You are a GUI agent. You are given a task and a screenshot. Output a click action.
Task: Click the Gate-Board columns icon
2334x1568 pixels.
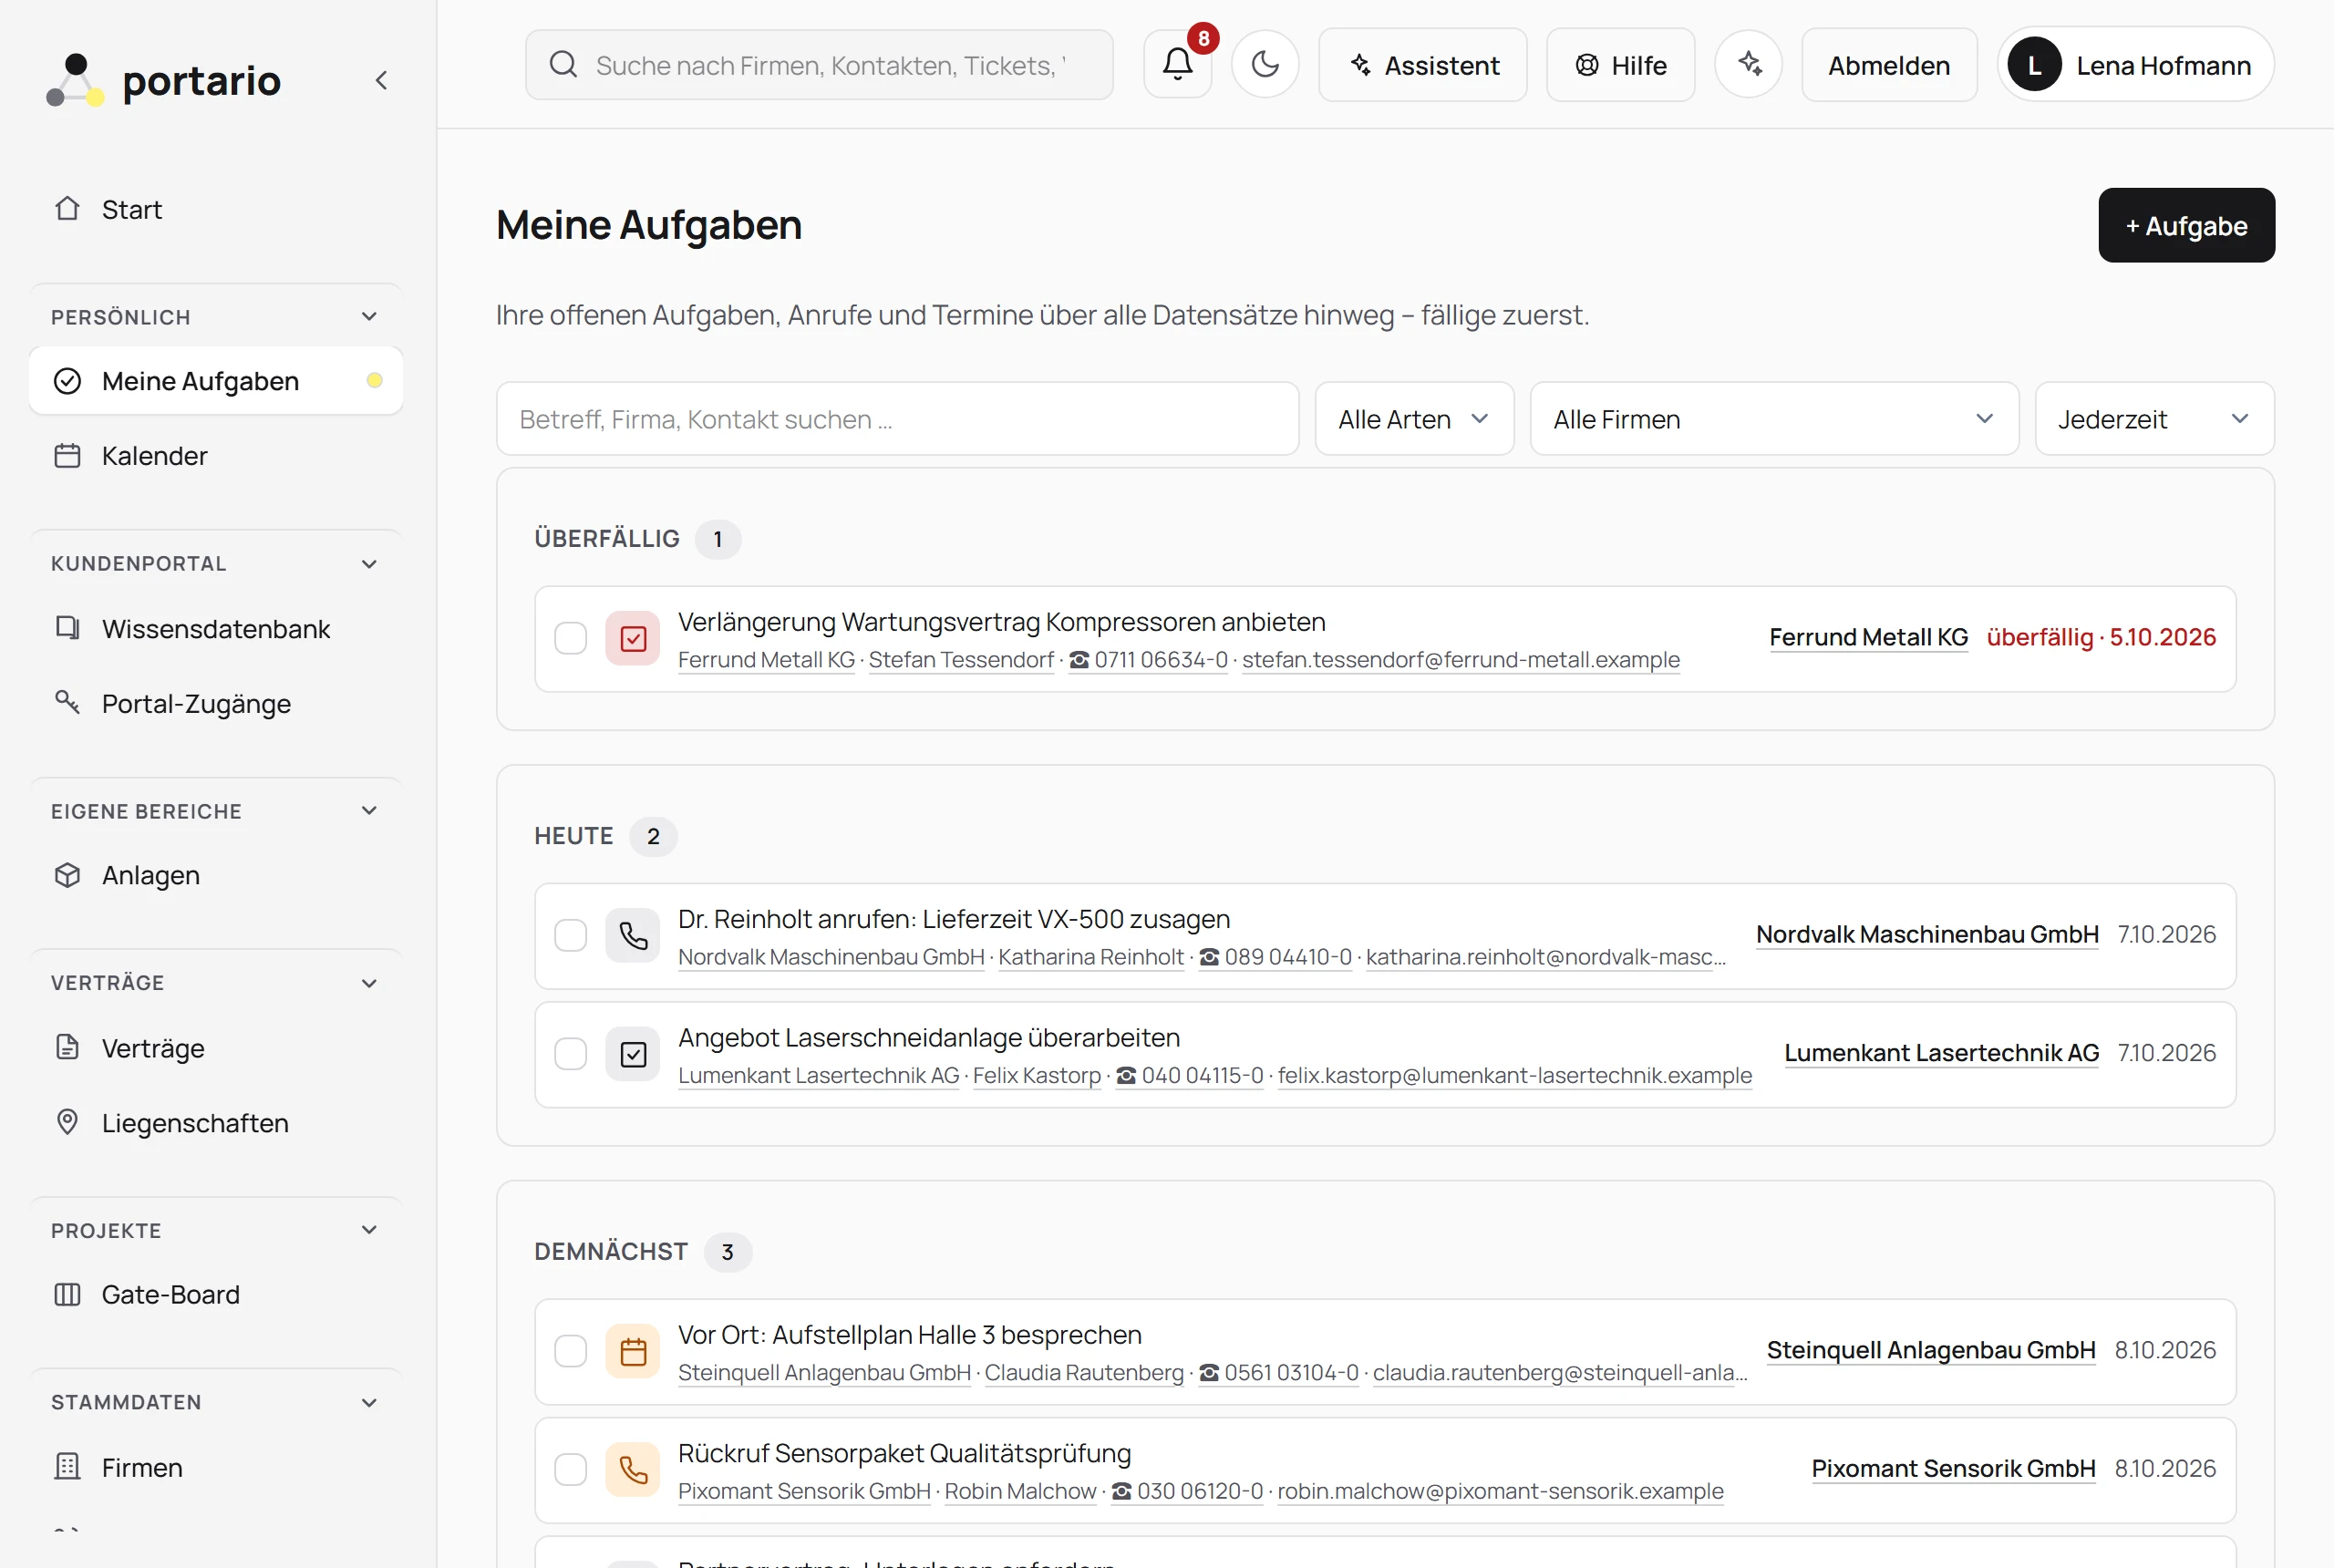tap(67, 1294)
